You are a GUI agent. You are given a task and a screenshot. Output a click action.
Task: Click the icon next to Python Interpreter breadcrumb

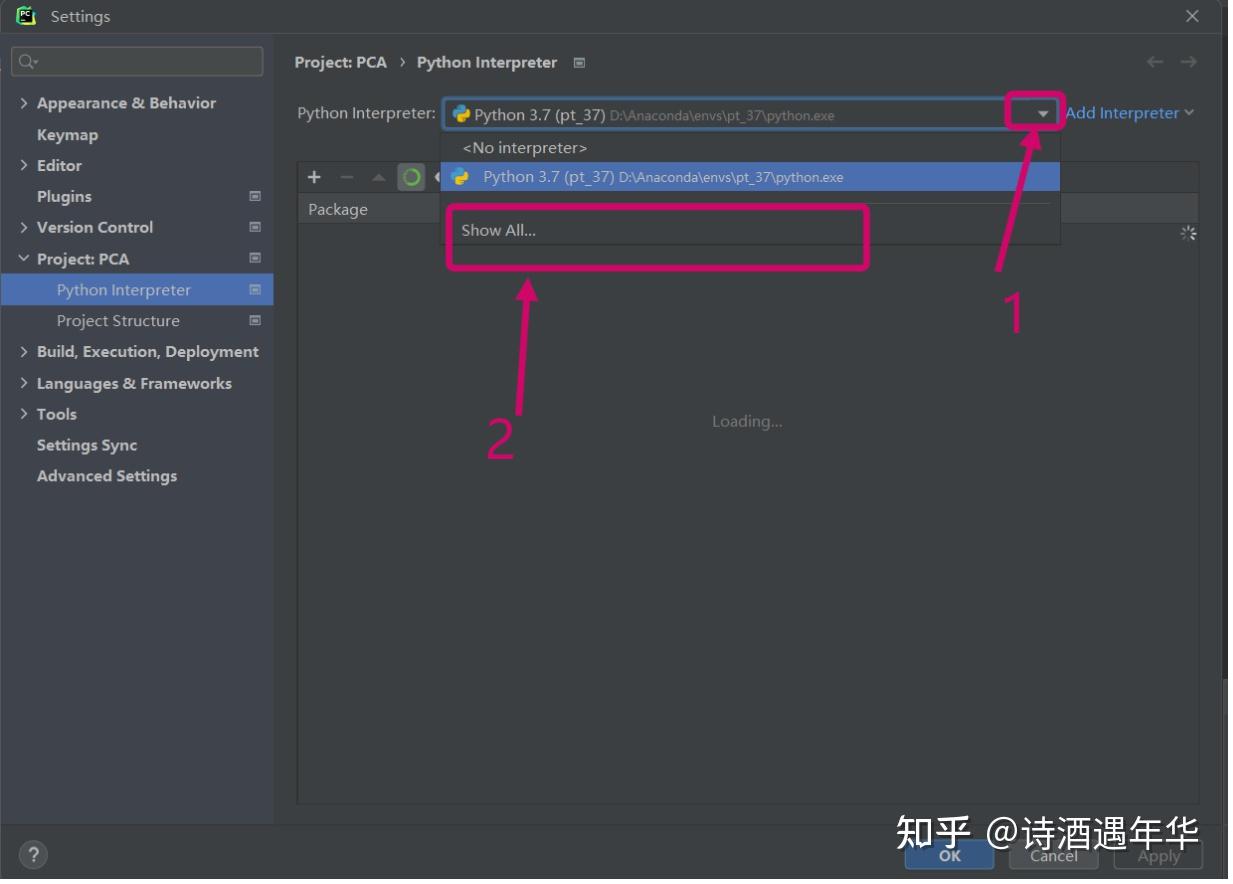579,62
